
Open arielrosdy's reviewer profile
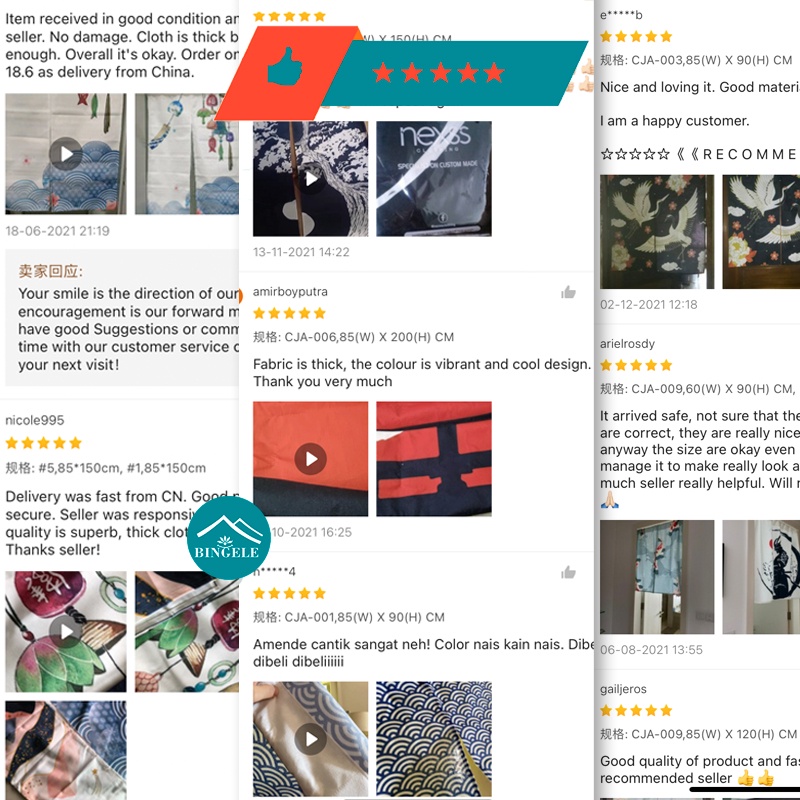click(627, 343)
